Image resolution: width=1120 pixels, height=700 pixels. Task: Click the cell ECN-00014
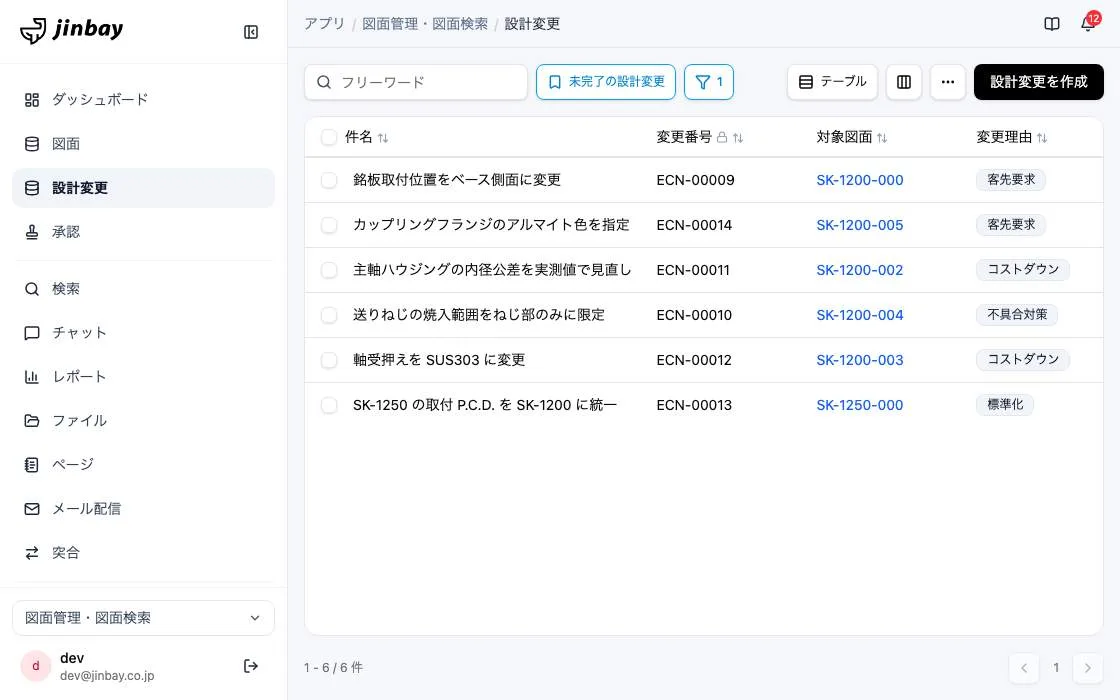click(x=694, y=225)
